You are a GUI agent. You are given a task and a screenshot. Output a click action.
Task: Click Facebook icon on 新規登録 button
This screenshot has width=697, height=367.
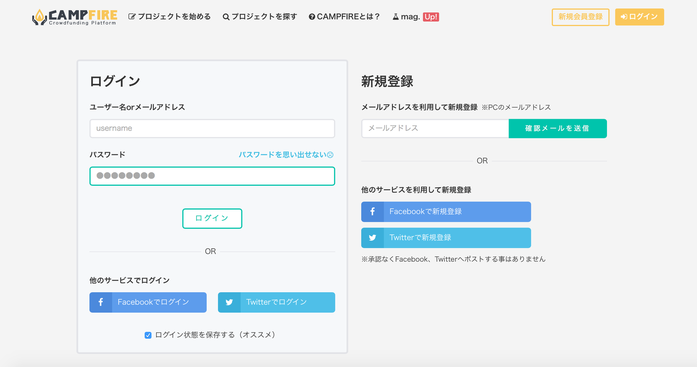tap(373, 211)
